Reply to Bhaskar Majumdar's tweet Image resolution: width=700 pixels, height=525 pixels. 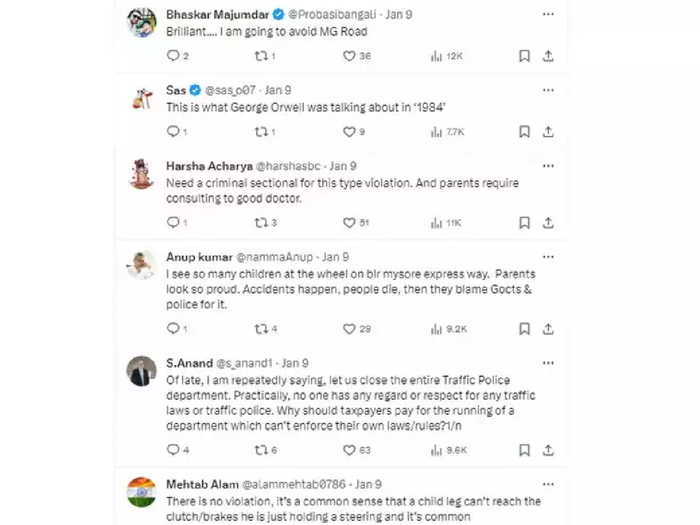[x=172, y=56]
